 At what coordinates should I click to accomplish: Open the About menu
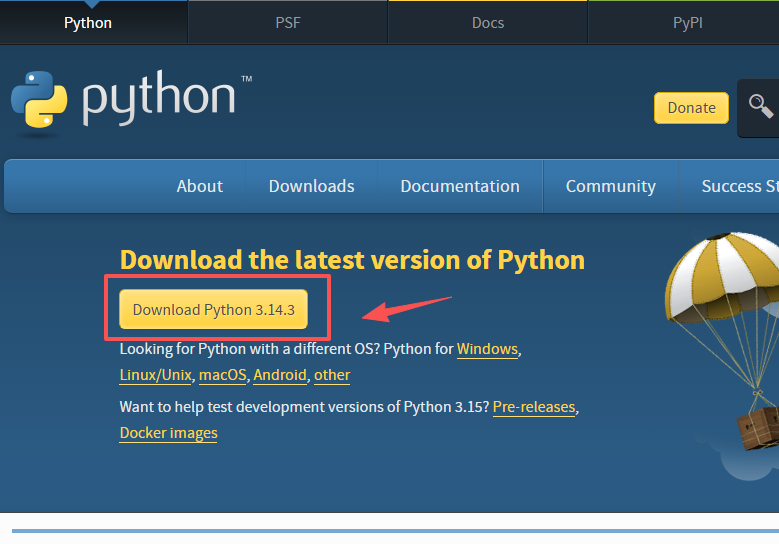coord(200,186)
